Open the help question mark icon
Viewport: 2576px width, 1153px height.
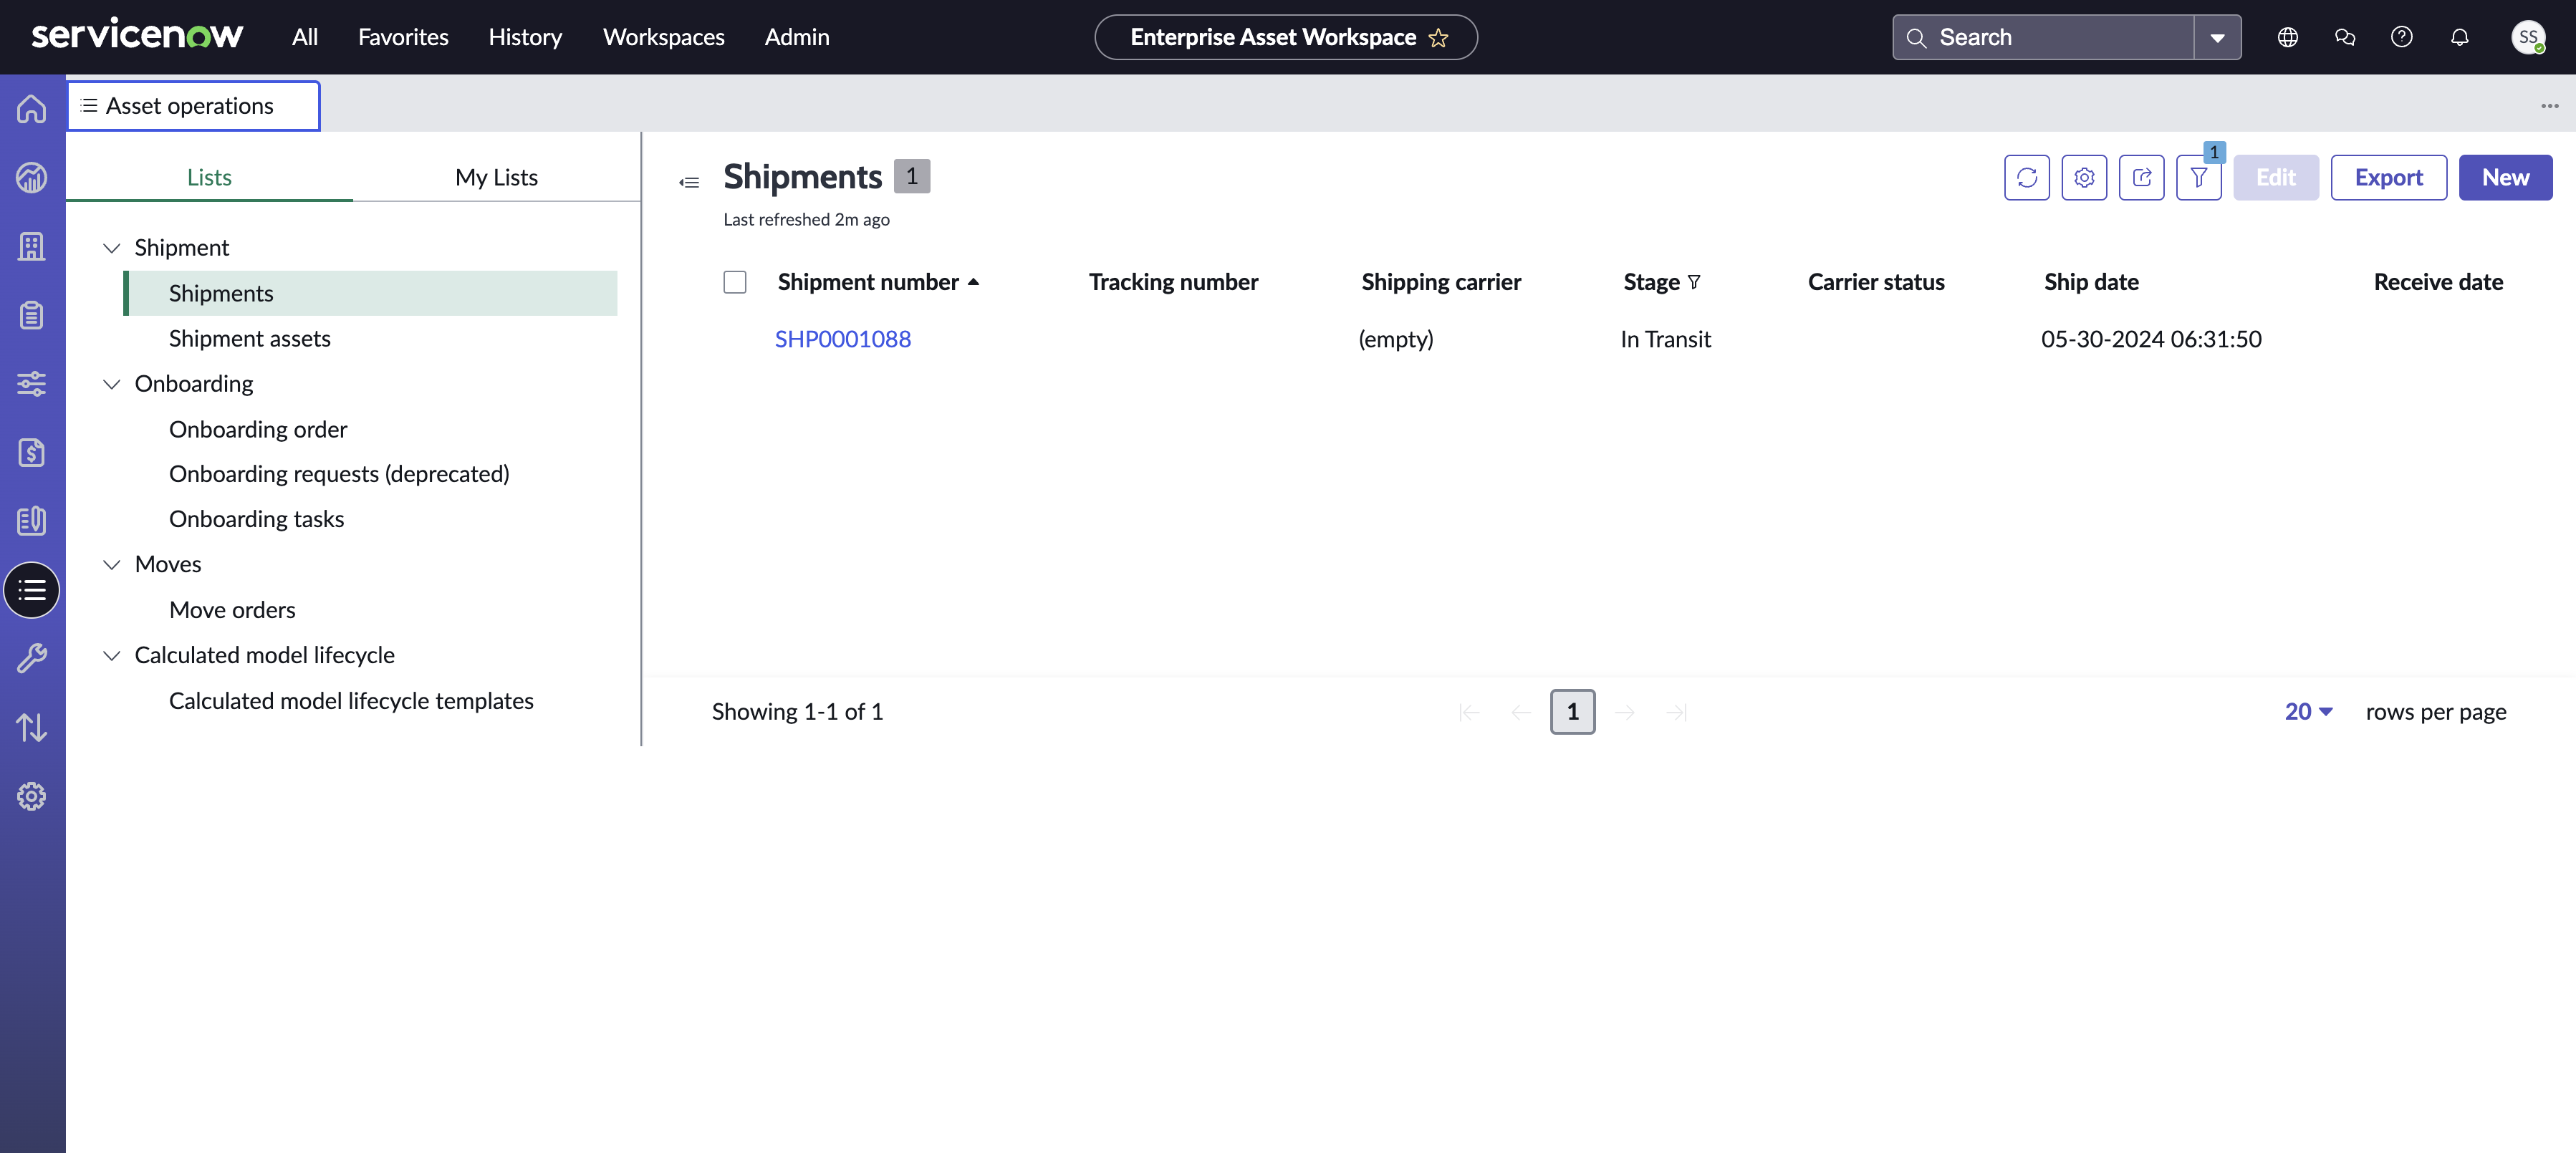[2401, 37]
